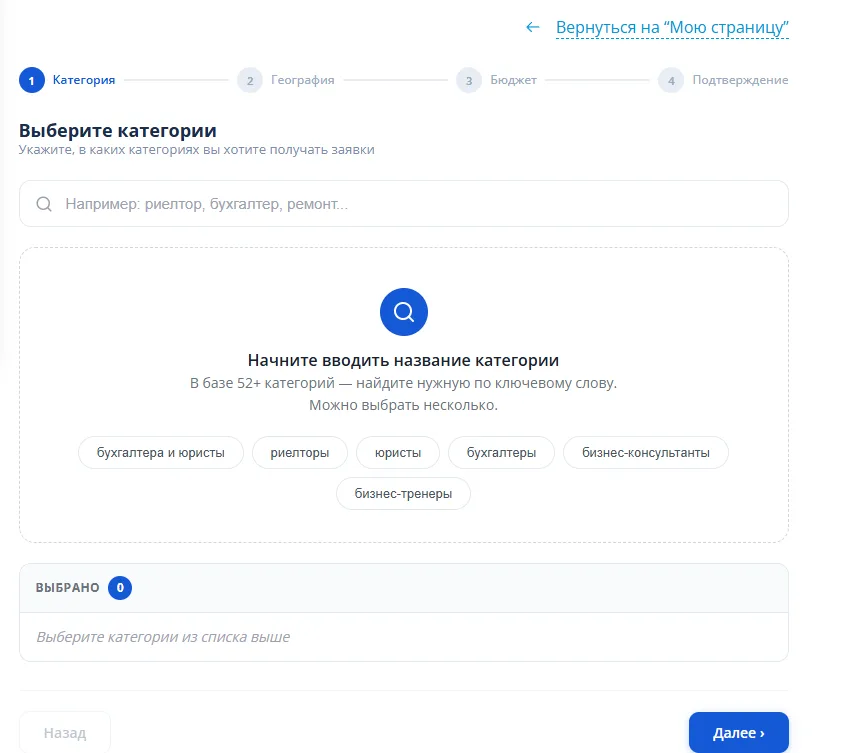Screen dimensions: 855x753
Task: Click the "Категория" step label
Action: (x=84, y=80)
